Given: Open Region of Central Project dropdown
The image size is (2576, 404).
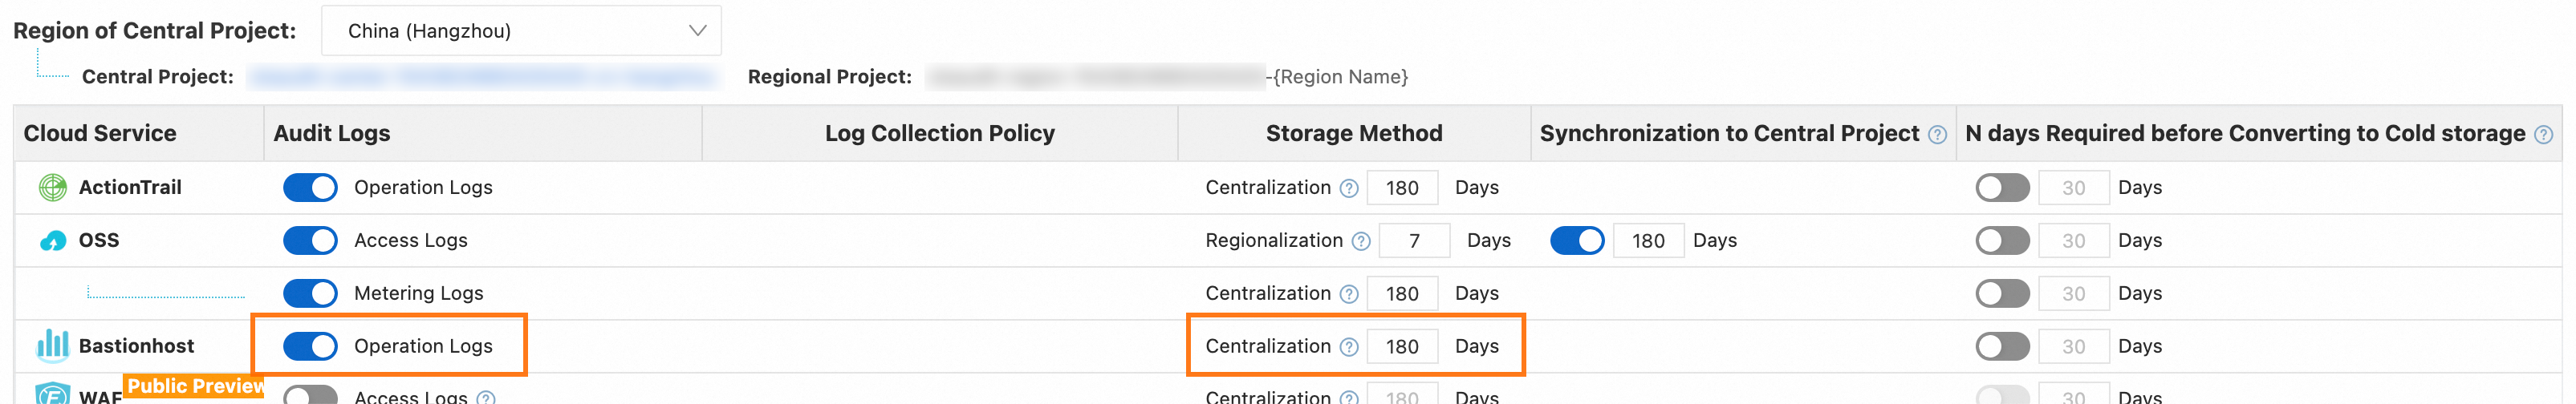Looking at the screenshot, I should pos(520,31).
